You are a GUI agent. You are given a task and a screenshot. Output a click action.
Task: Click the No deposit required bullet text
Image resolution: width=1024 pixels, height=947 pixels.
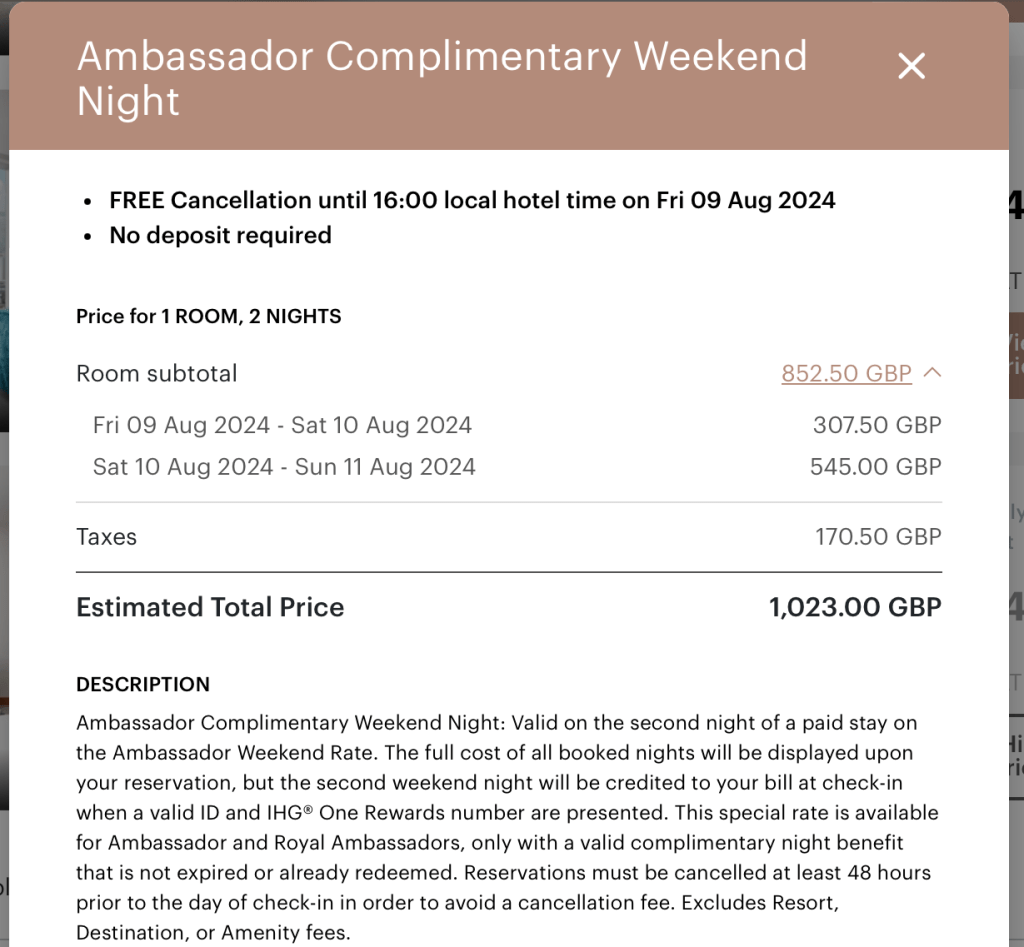(x=220, y=235)
